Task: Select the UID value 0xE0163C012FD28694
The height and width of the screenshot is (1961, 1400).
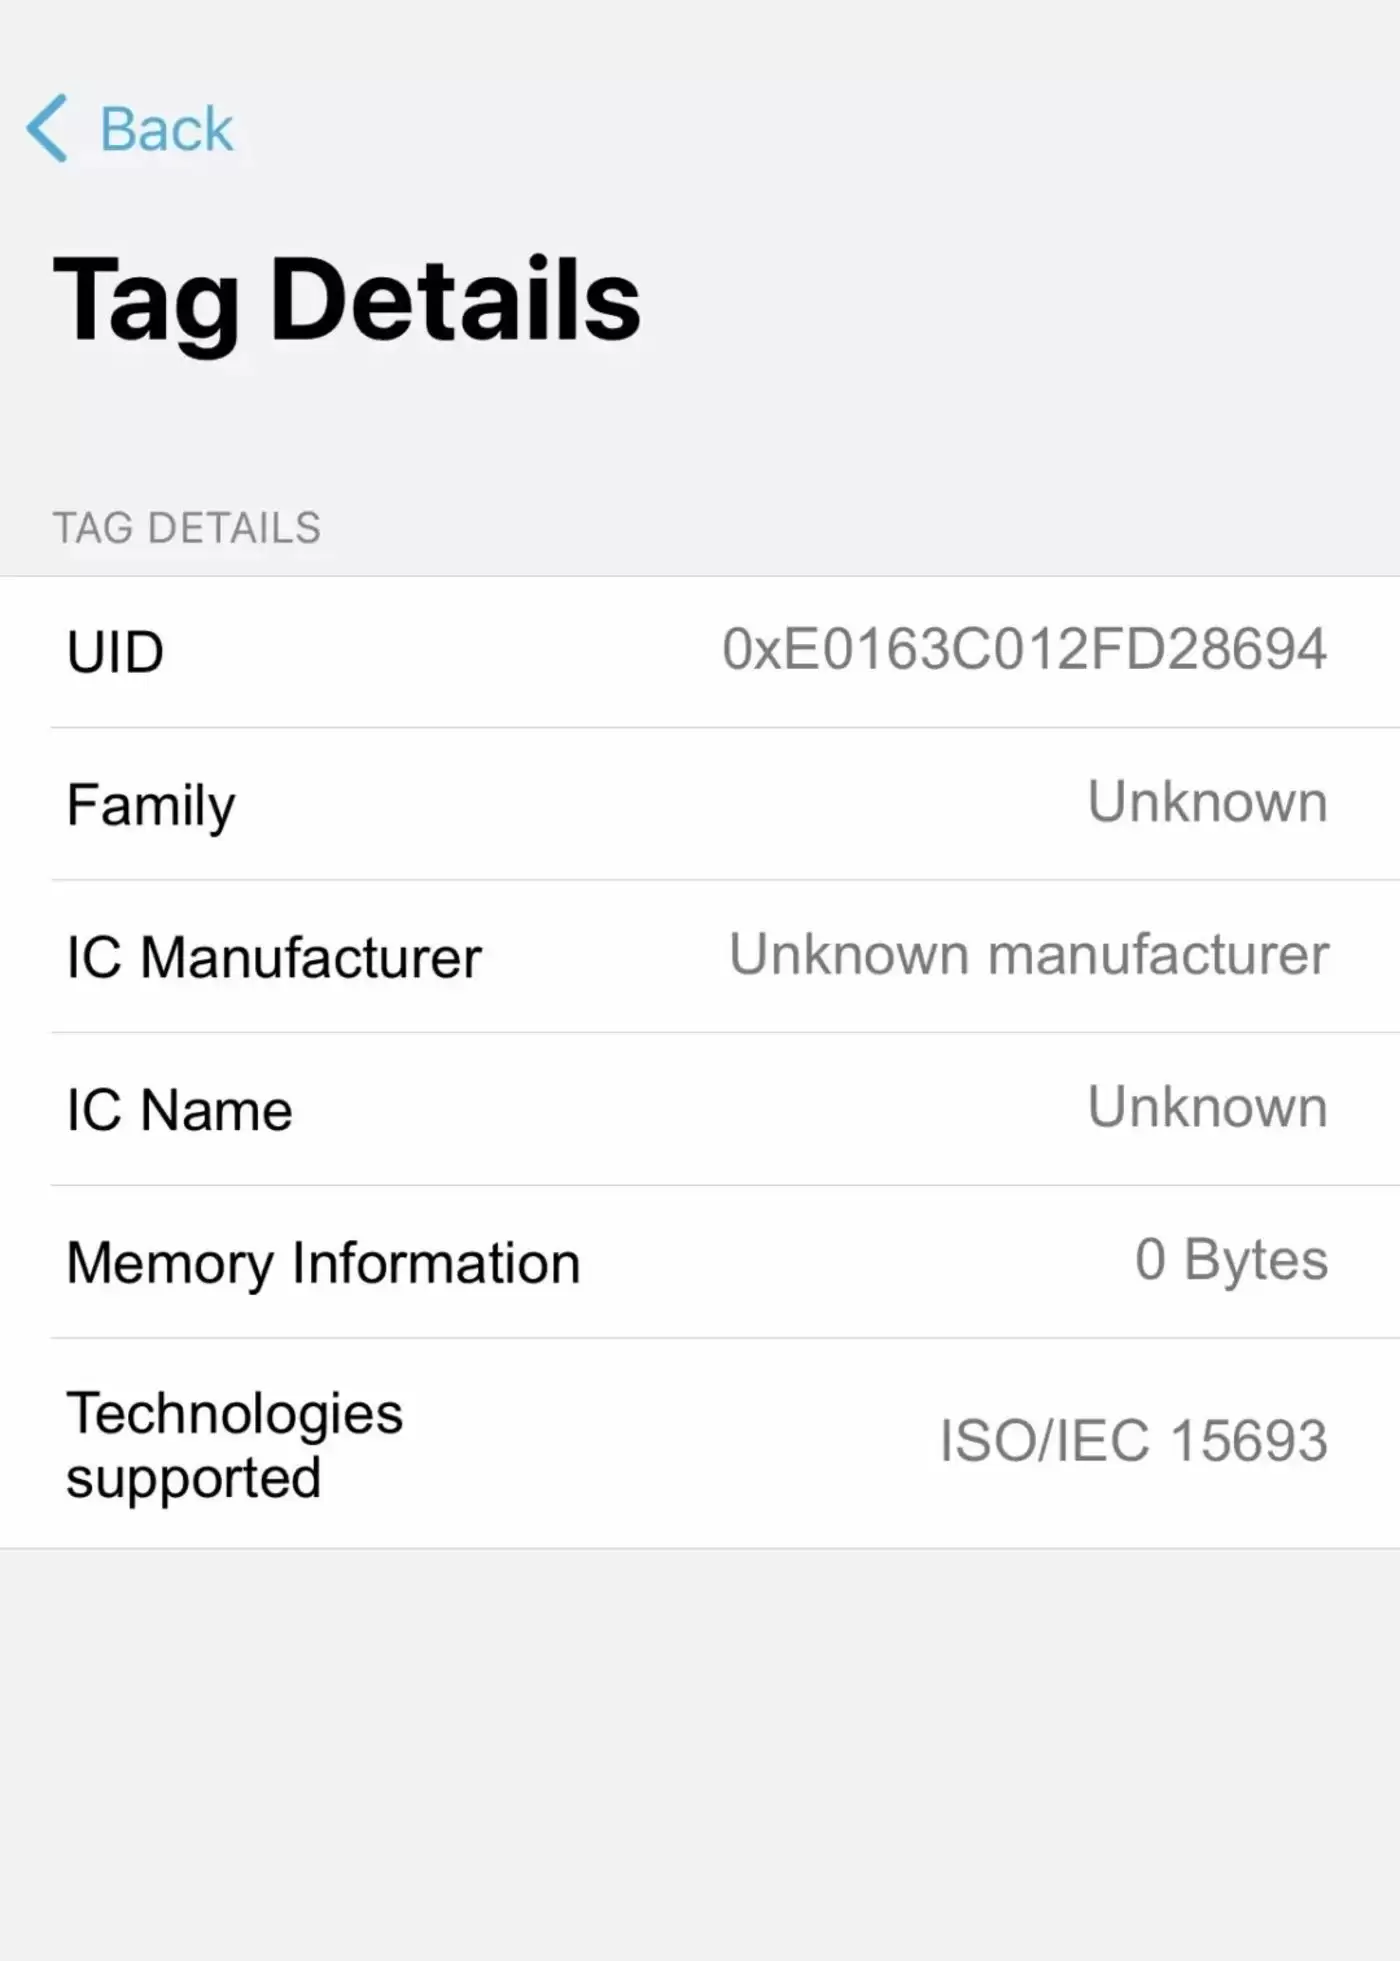Action: (1024, 649)
